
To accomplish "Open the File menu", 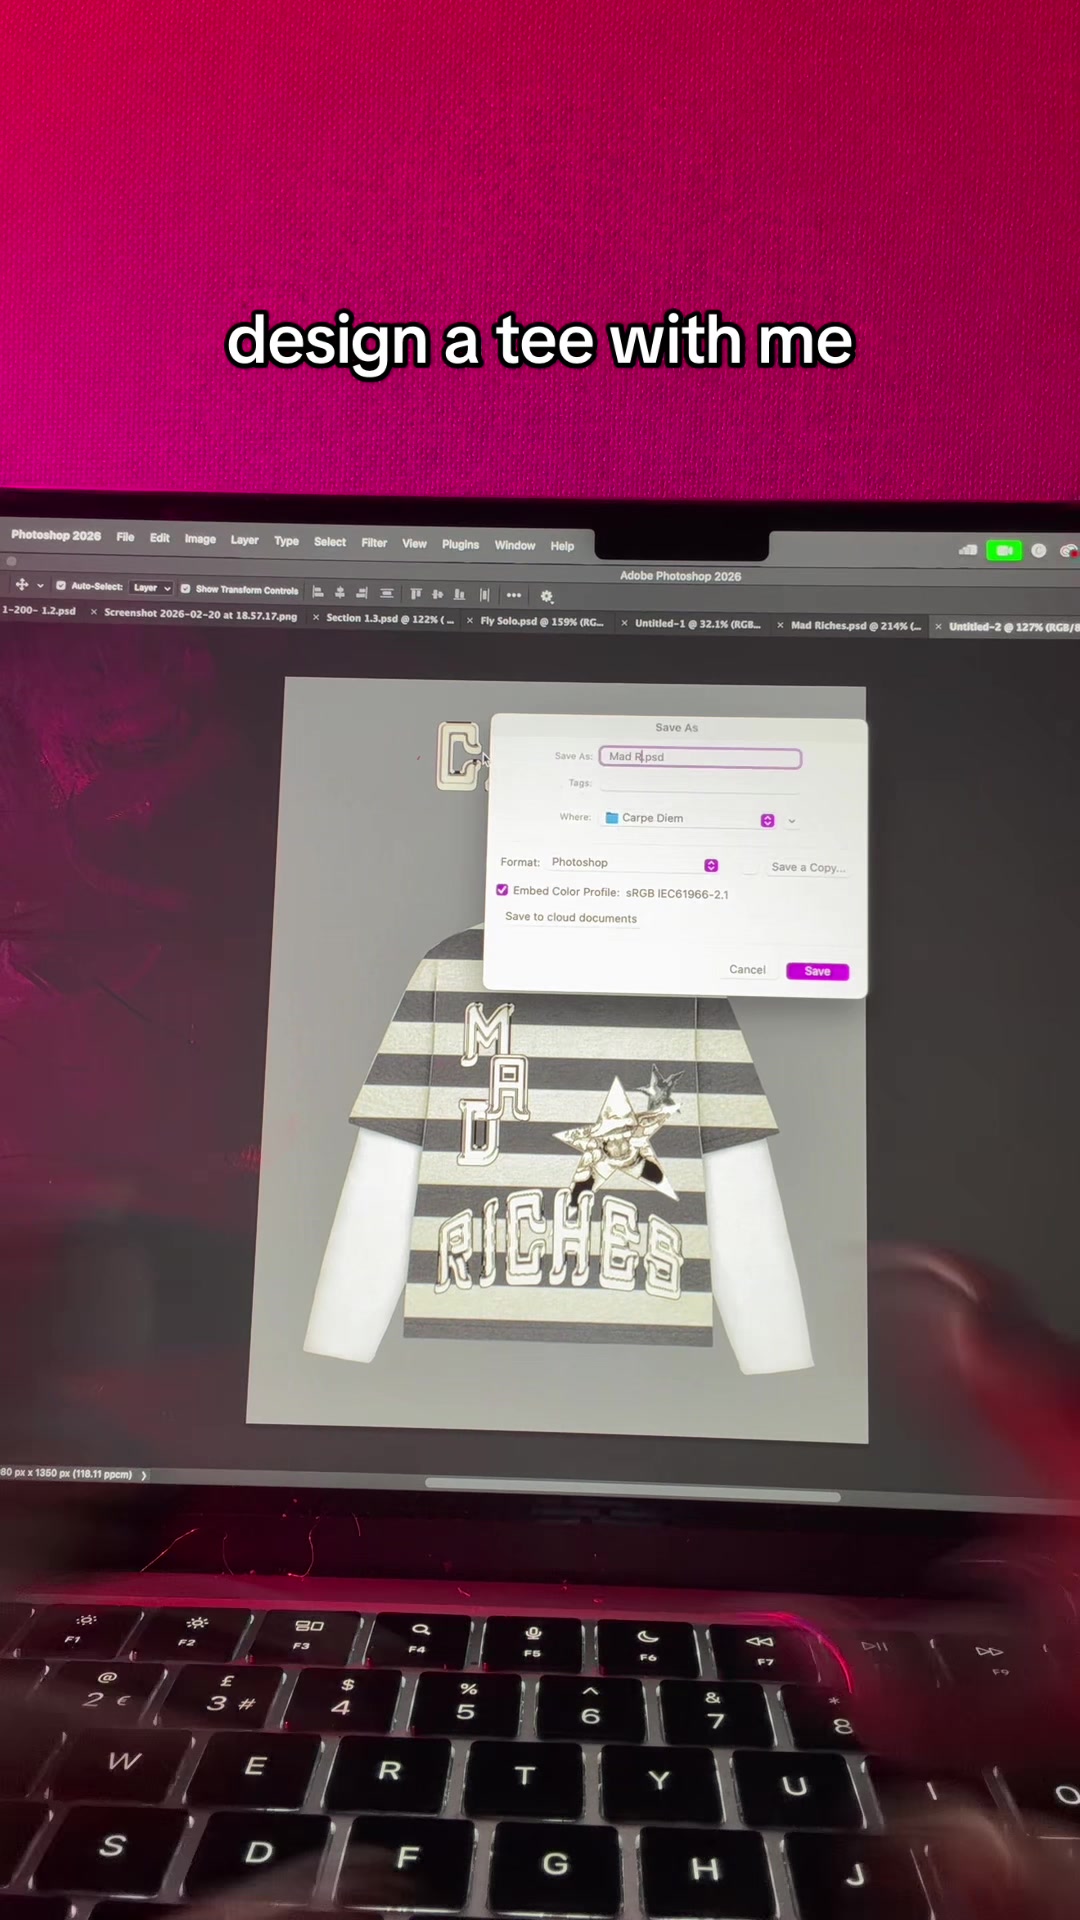I will point(125,537).
